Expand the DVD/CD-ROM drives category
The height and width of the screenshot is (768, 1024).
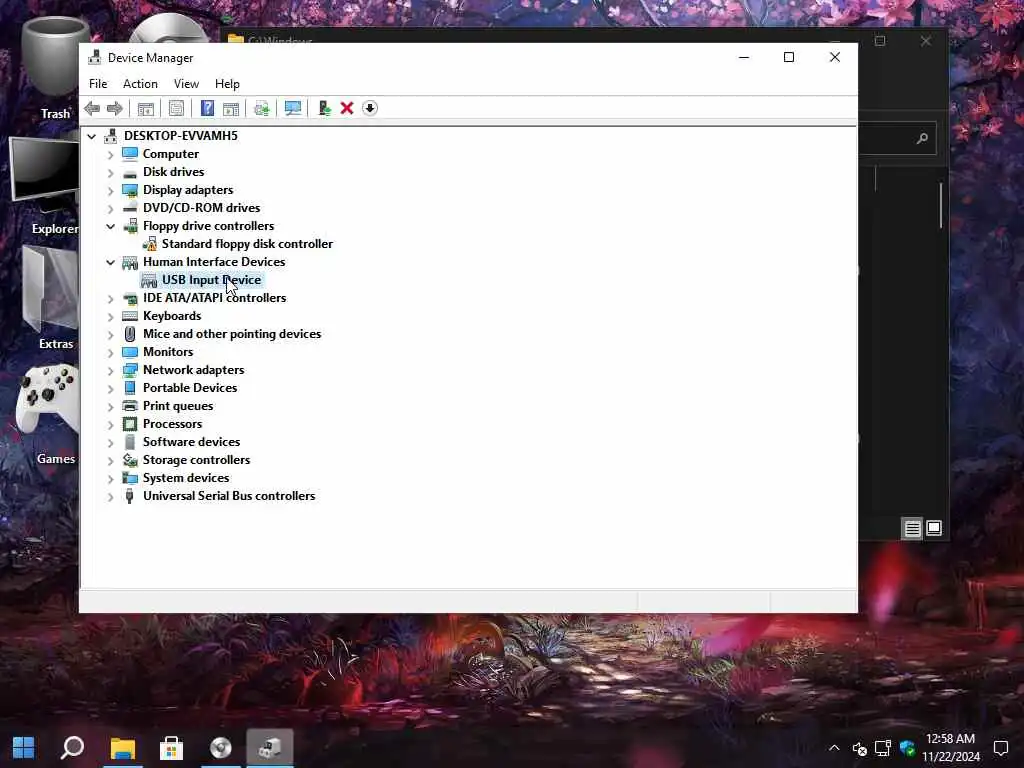[x=110, y=208]
